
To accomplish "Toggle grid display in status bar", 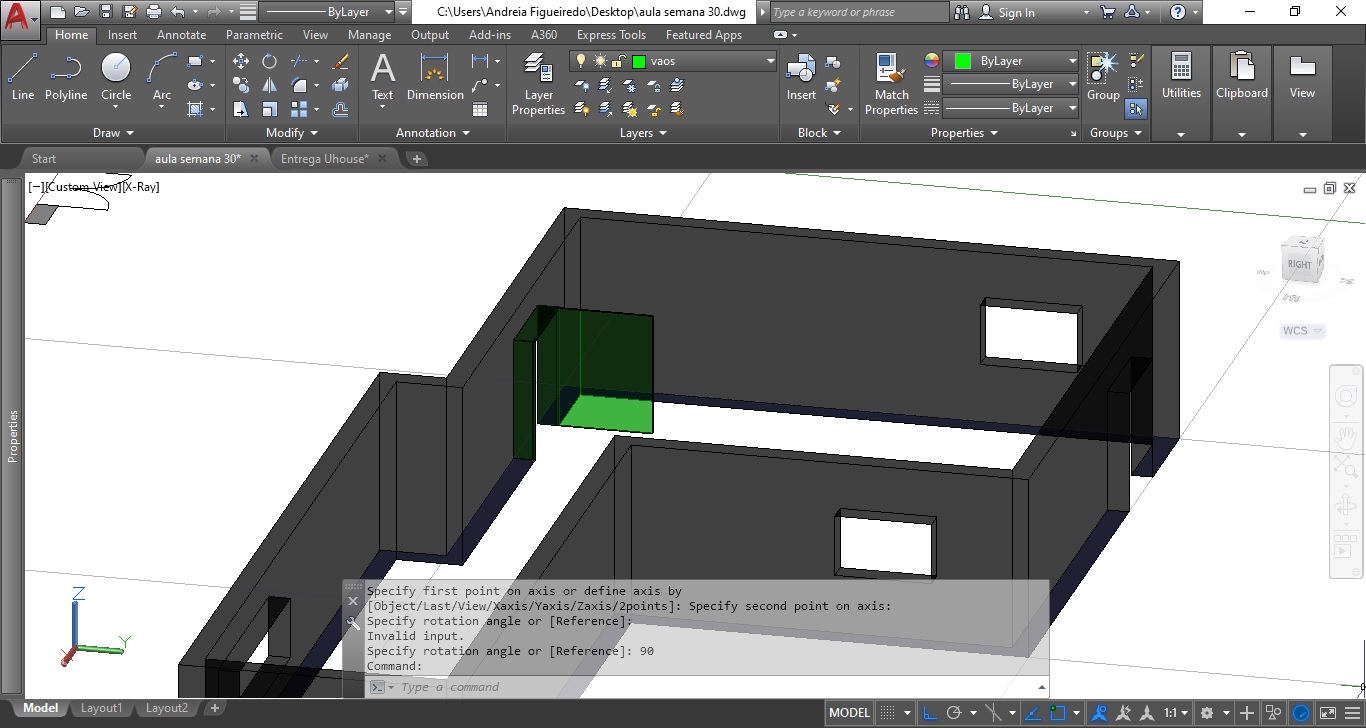I will click(x=886, y=713).
